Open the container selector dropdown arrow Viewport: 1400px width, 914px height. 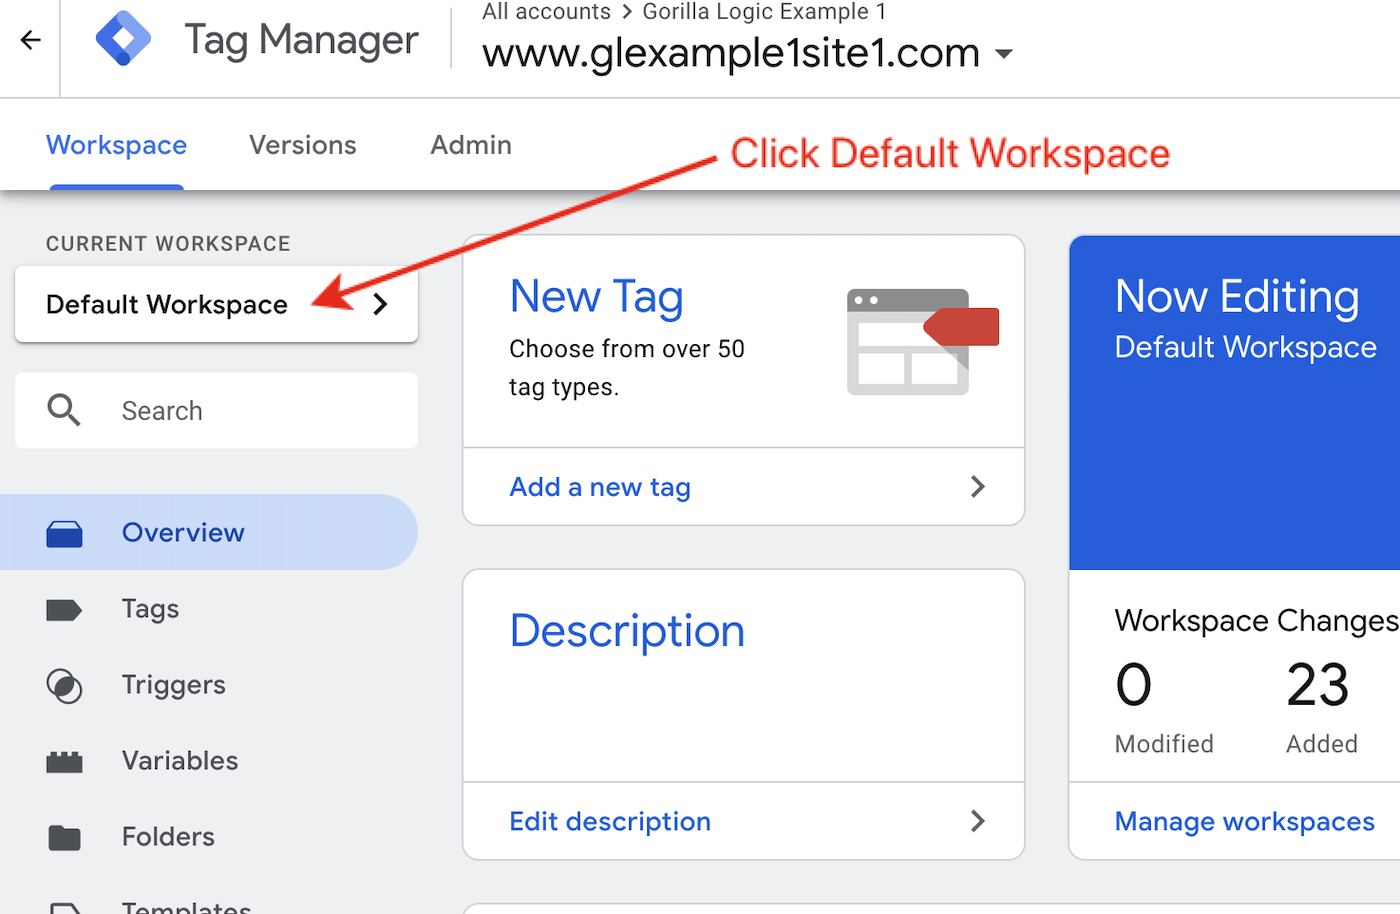pos(1004,54)
